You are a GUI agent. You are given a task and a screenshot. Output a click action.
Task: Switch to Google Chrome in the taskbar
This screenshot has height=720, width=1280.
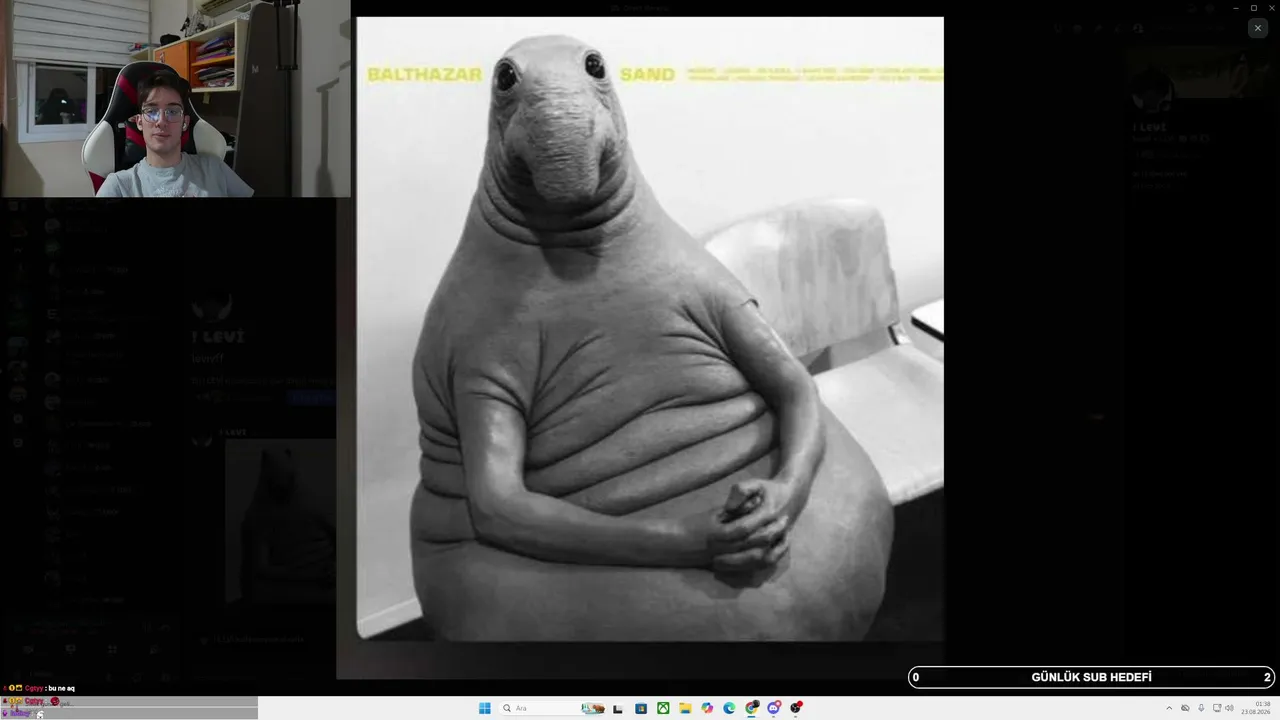752,708
